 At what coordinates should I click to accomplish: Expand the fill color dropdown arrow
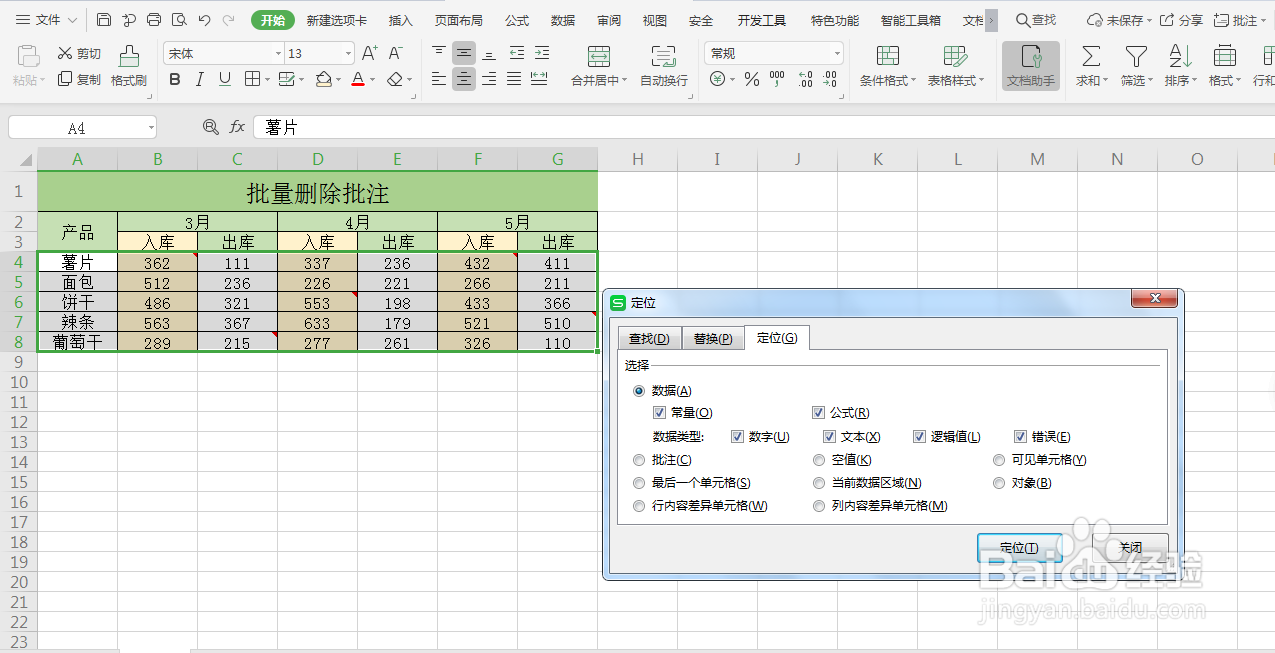pyautogui.click(x=339, y=80)
